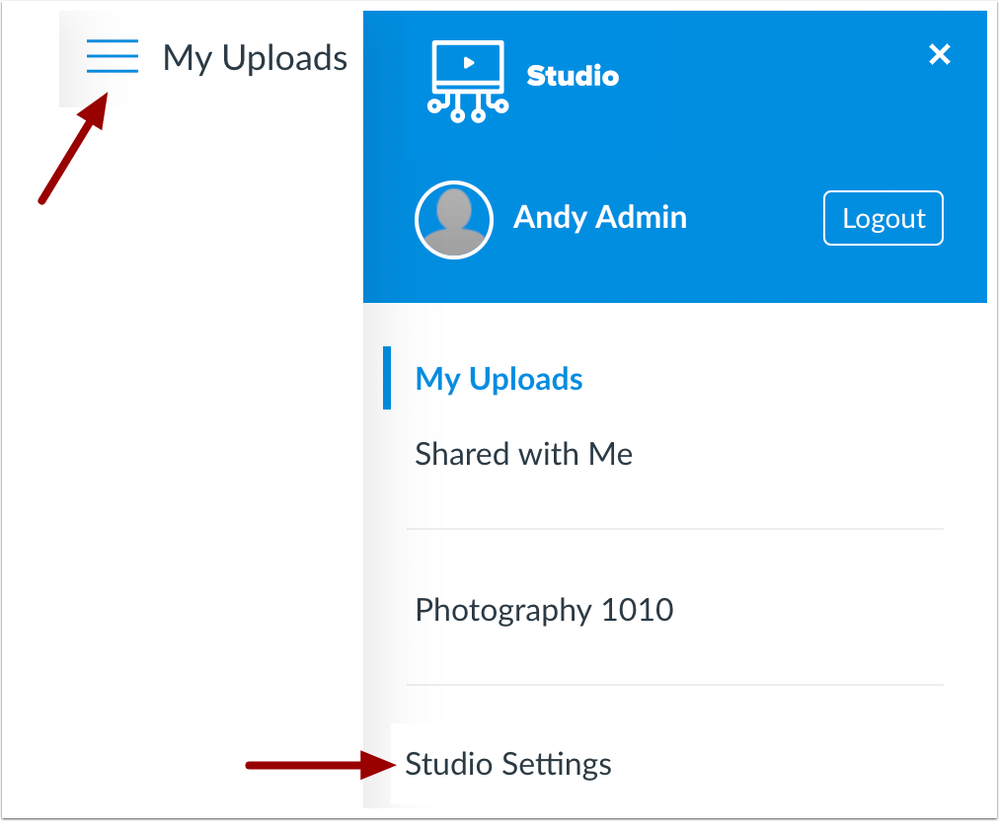Click the Andy Admin name label
The height and width of the screenshot is (821, 999).
[600, 217]
